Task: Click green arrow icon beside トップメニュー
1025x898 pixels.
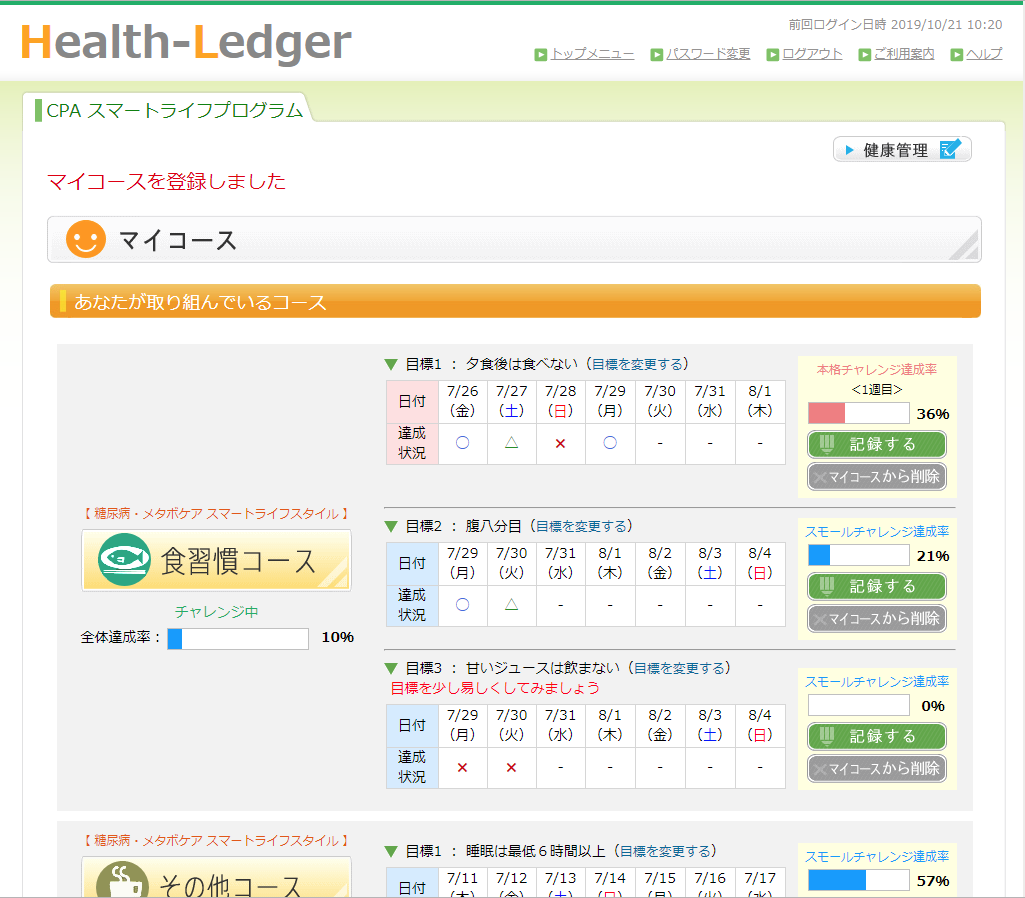Action: tap(540, 55)
